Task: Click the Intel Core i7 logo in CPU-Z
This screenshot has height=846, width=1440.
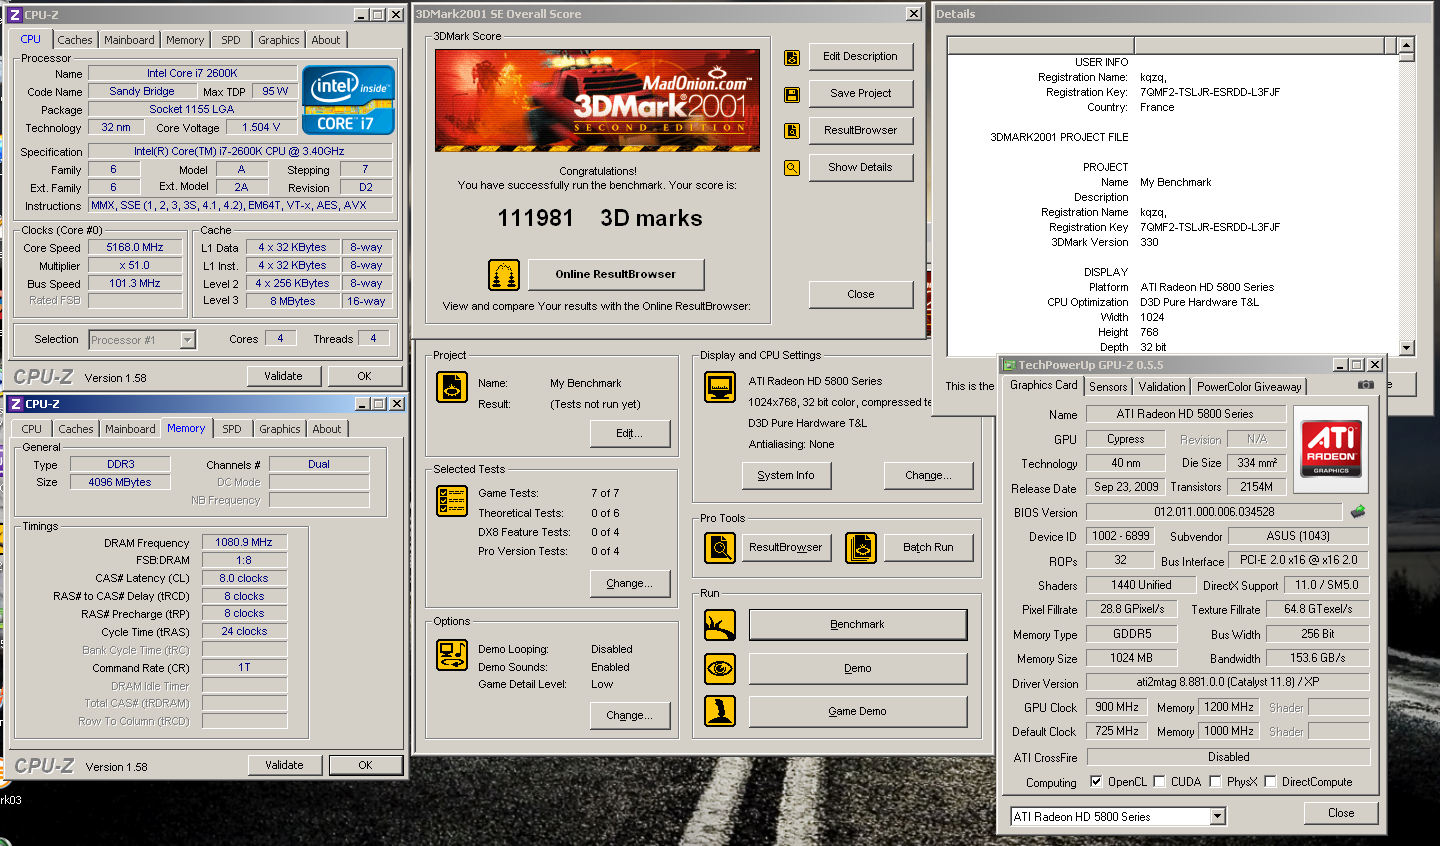Action: point(348,100)
